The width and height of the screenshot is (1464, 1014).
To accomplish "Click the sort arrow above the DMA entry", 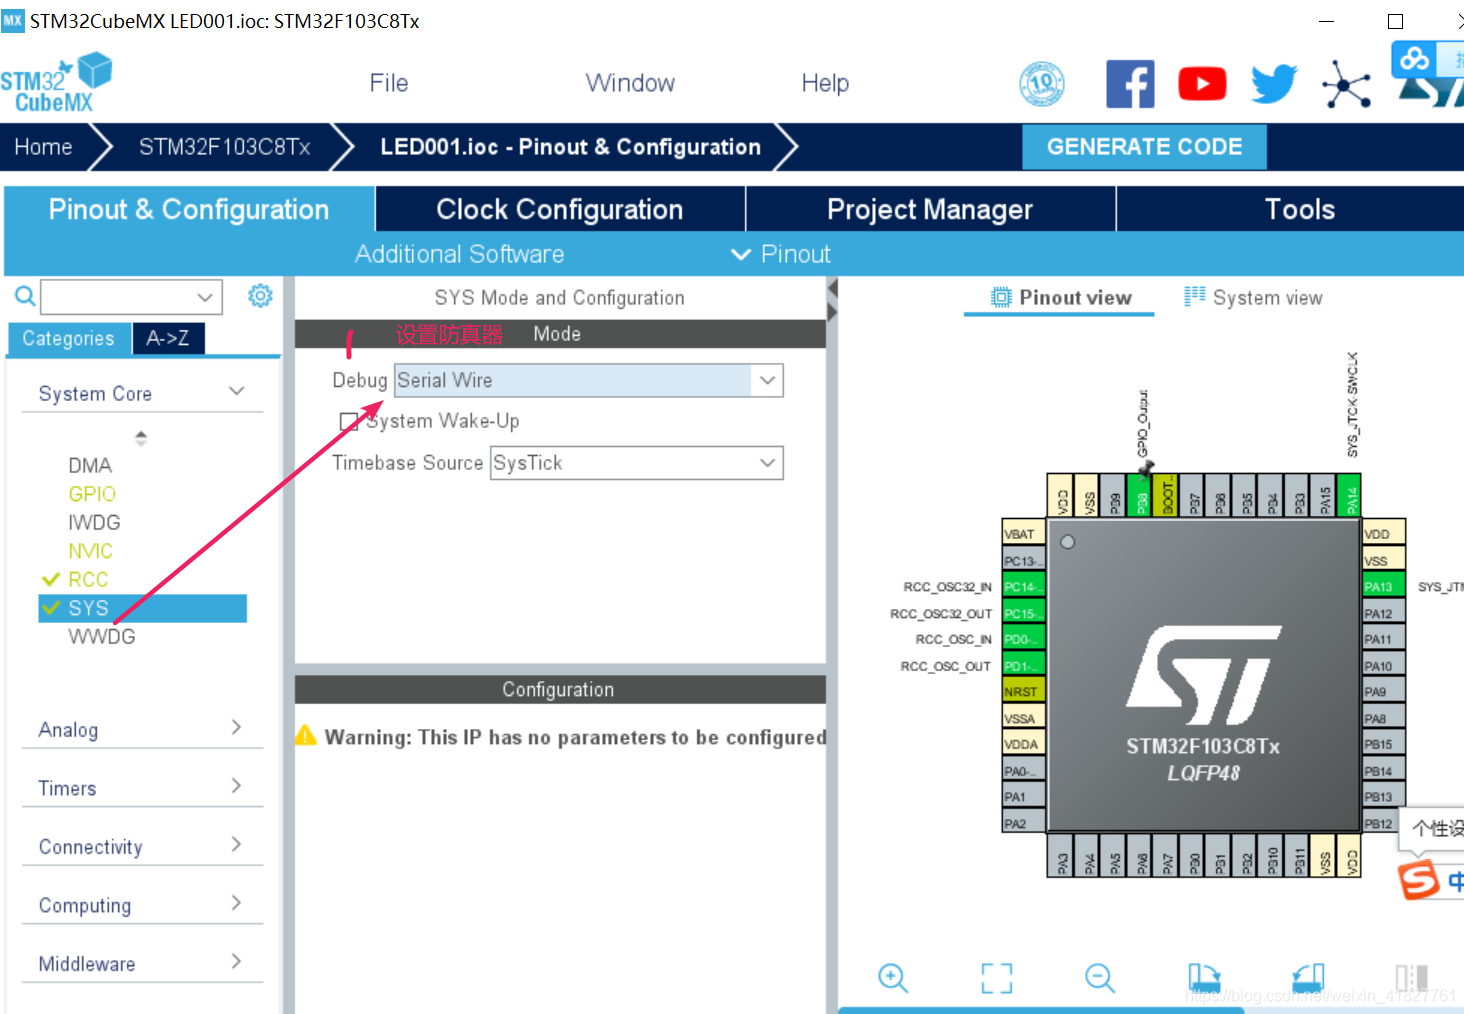I will (141, 438).
